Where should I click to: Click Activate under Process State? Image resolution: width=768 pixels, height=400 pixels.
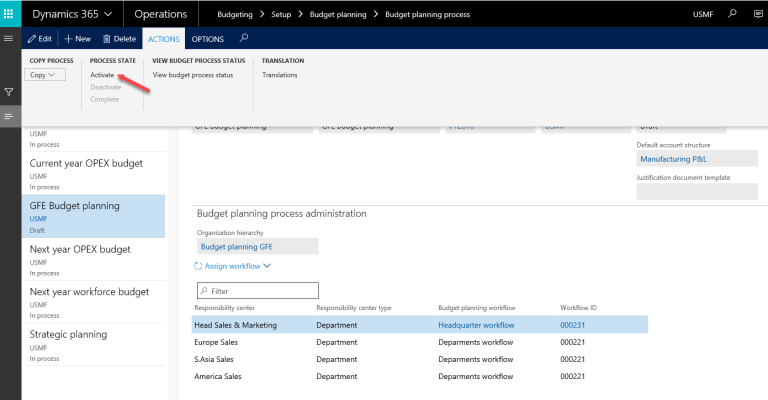(102, 75)
